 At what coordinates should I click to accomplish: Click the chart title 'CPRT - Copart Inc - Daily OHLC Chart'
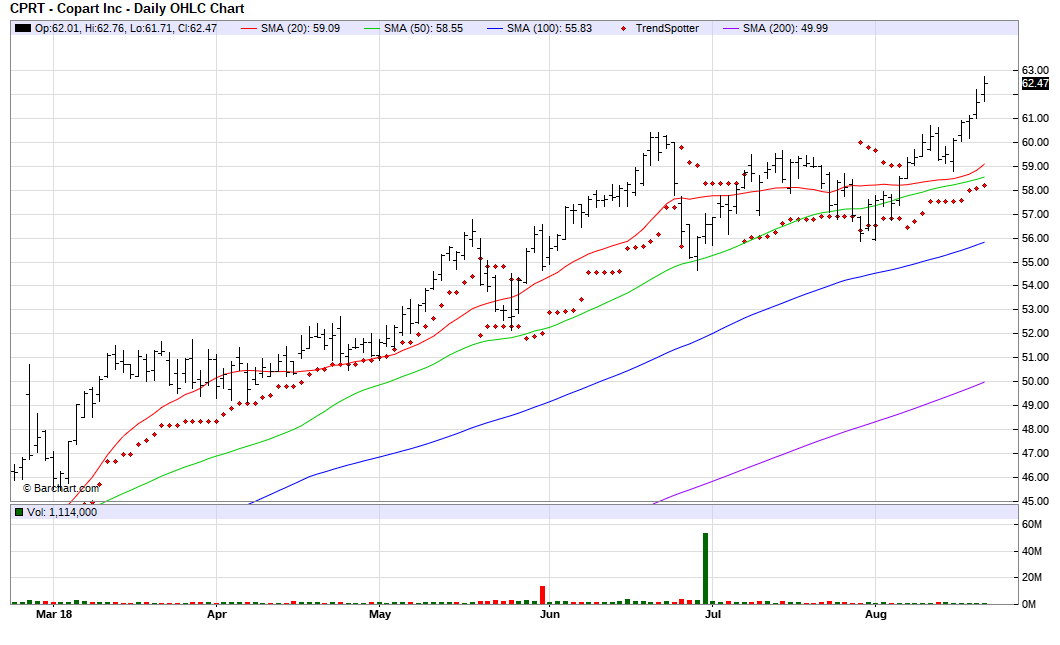click(127, 9)
